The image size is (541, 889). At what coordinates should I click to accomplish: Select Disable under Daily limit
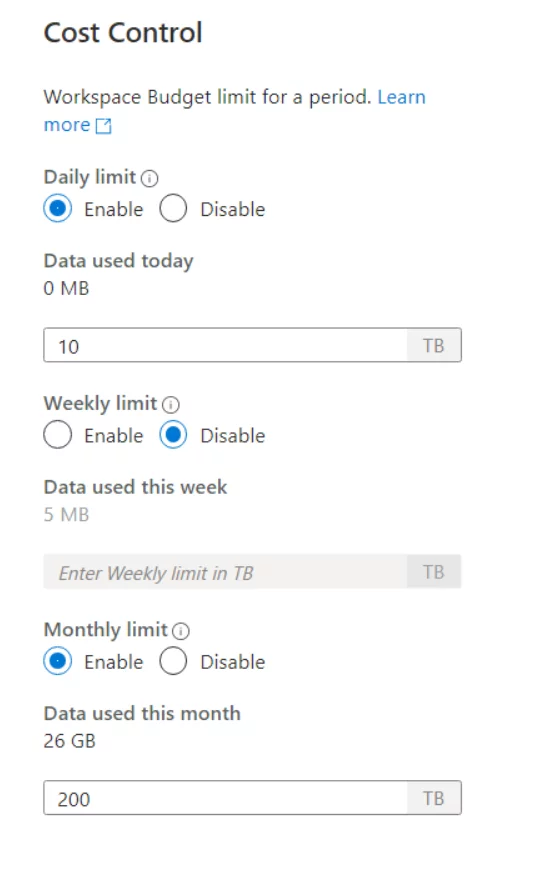pyautogui.click(x=173, y=208)
